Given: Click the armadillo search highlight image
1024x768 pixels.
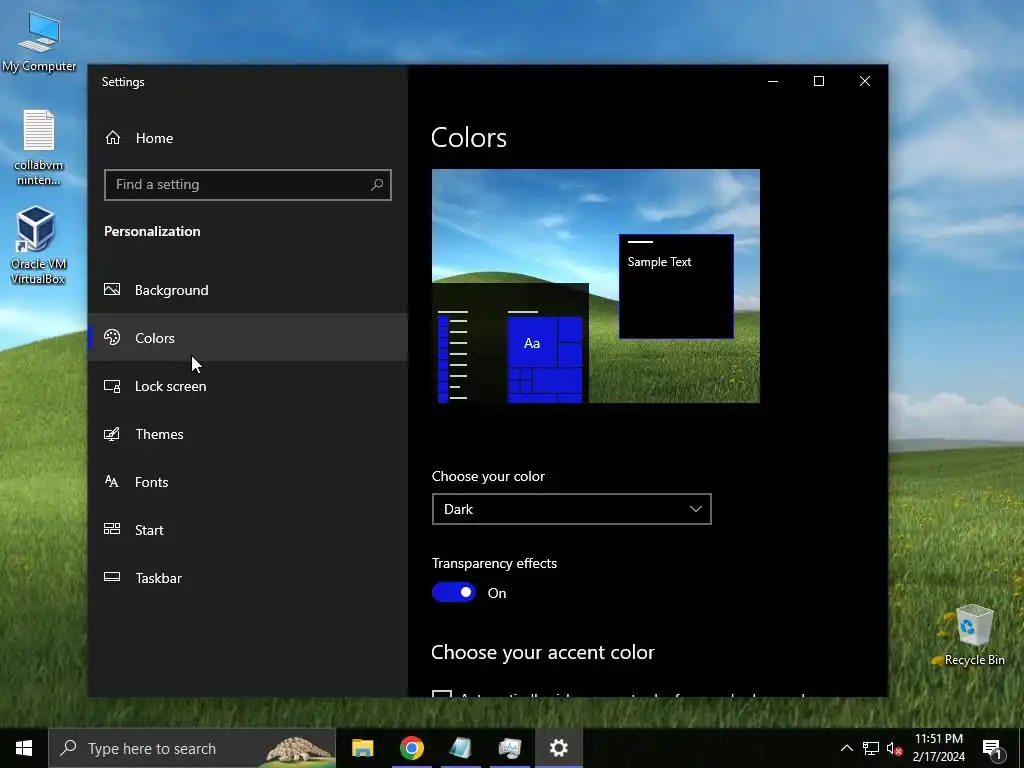Looking at the screenshot, I should (297, 750).
